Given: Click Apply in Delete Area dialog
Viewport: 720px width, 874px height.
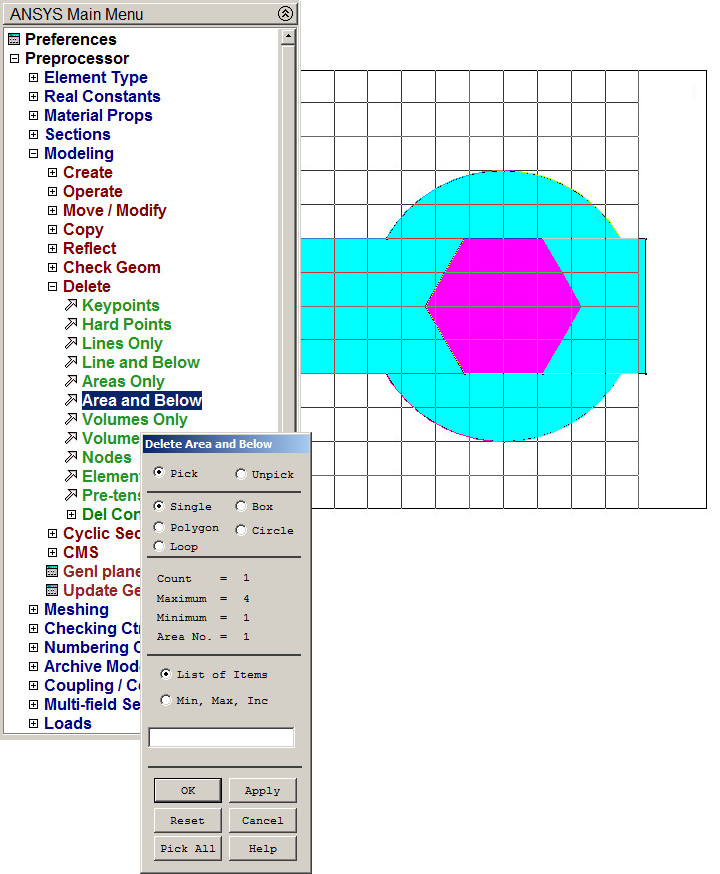Looking at the screenshot, I should click(x=262, y=790).
